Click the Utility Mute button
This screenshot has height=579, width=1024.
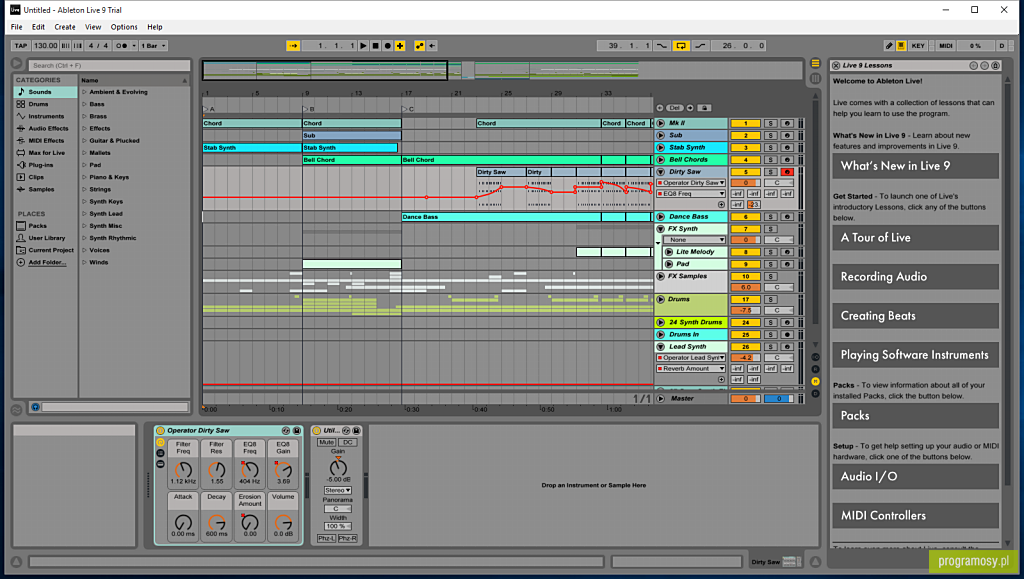[326, 443]
